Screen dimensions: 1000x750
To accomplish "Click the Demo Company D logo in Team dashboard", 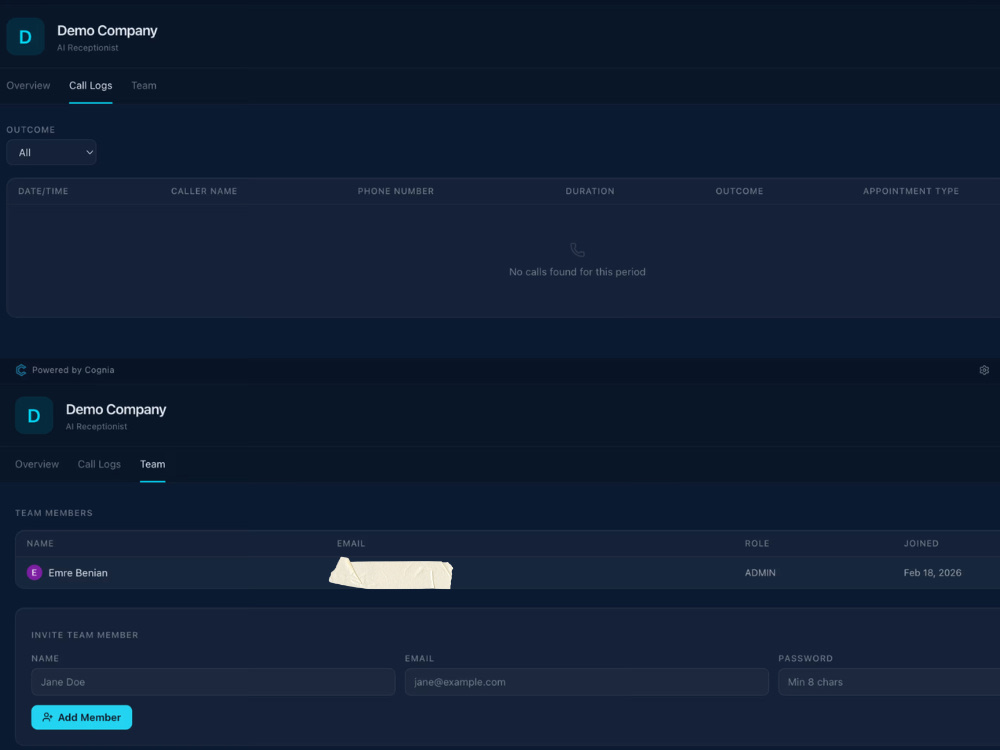I will click(x=34, y=416).
